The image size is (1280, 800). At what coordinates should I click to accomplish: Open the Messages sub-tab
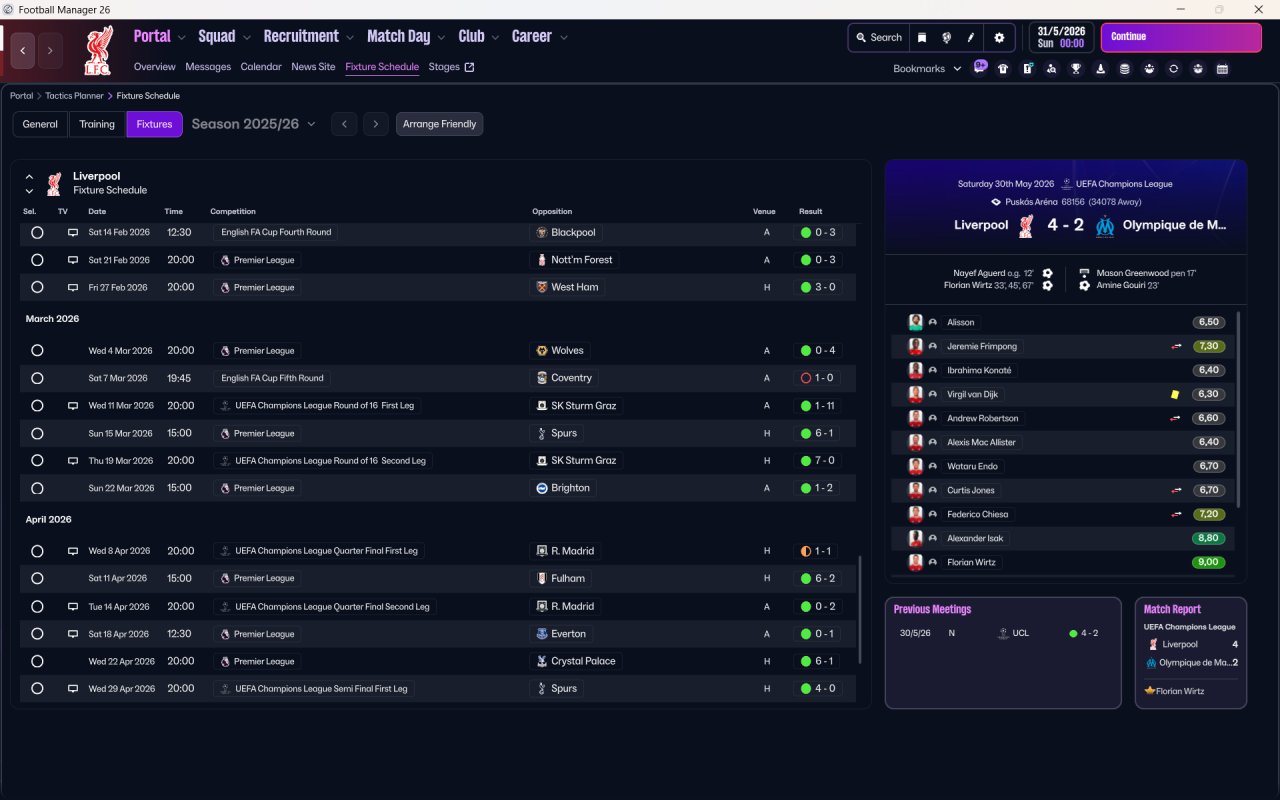pos(208,67)
